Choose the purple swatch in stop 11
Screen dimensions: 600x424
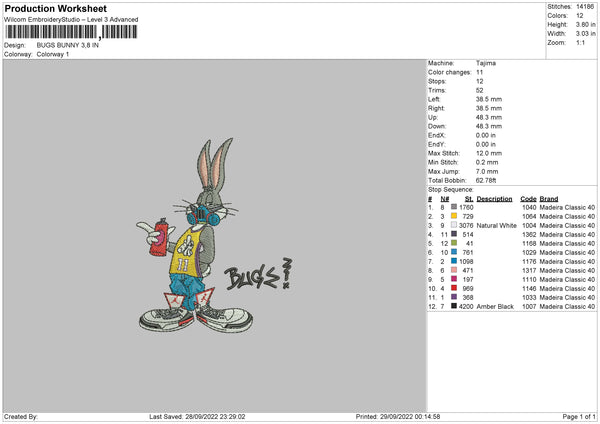(455, 297)
